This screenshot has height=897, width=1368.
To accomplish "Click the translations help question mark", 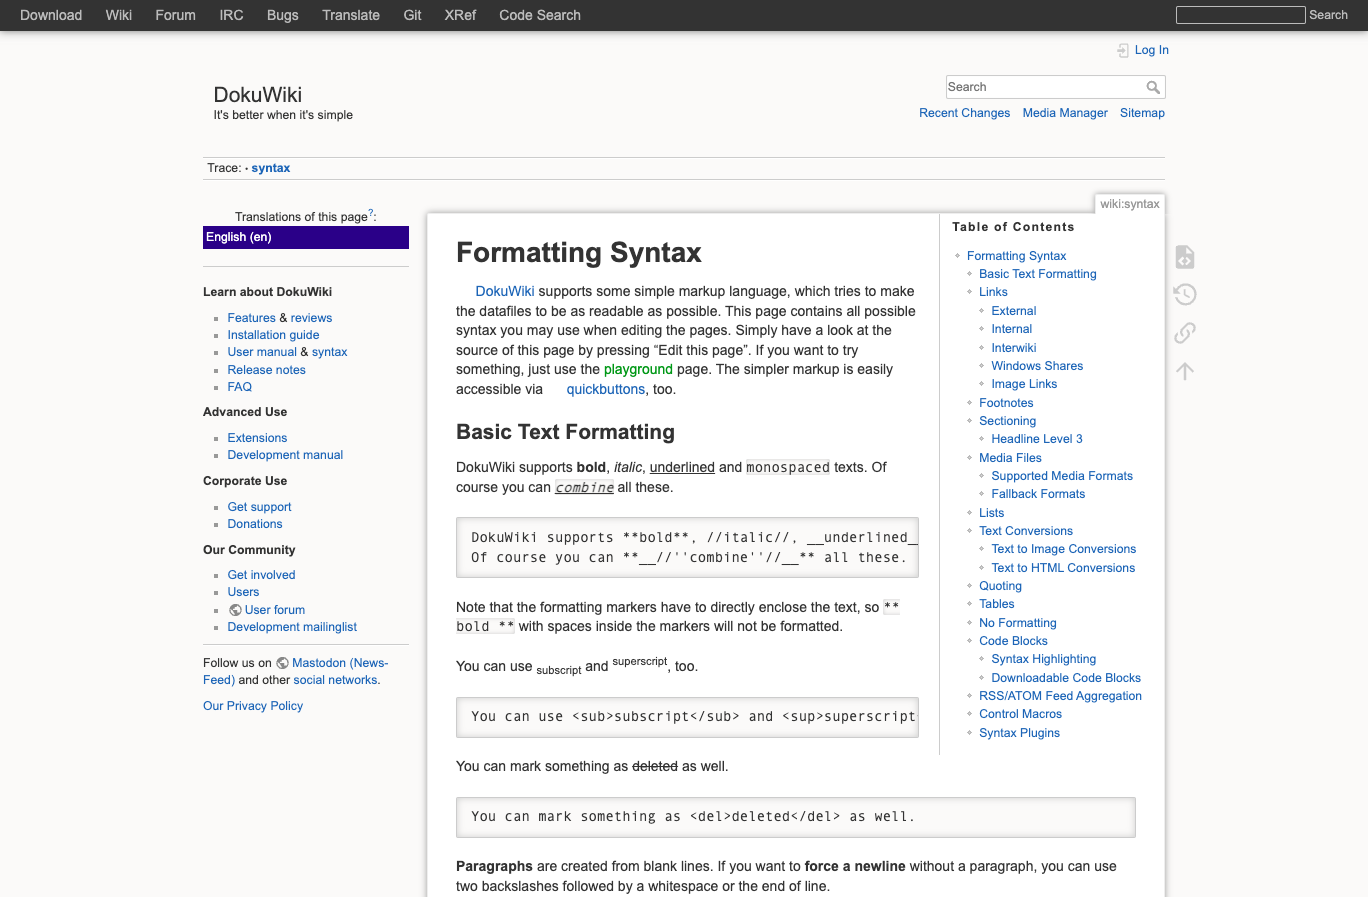I will click(x=371, y=213).
